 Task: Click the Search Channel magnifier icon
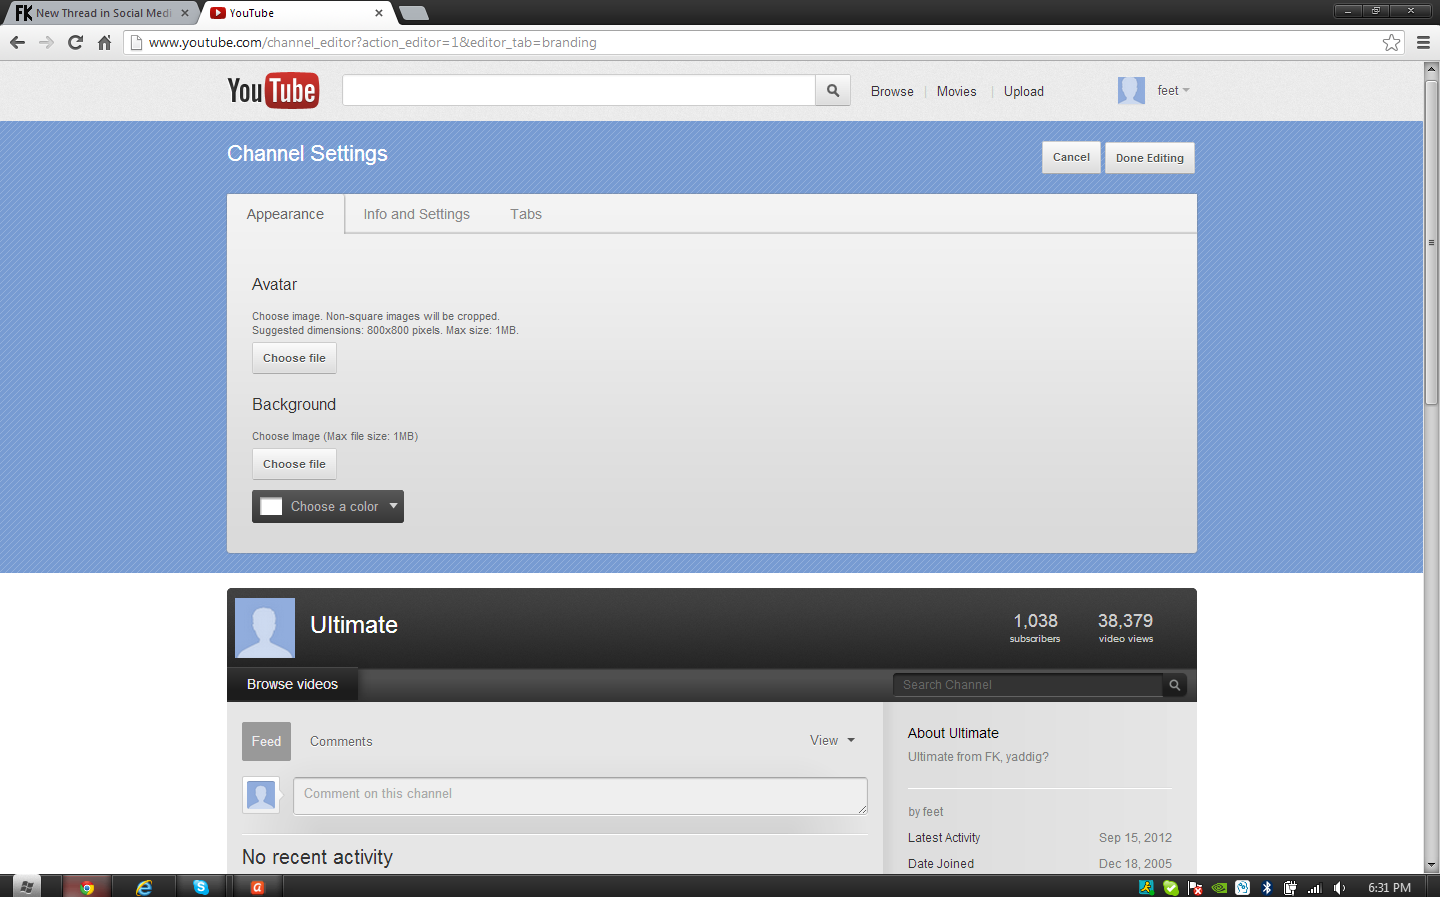pos(1175,685)
